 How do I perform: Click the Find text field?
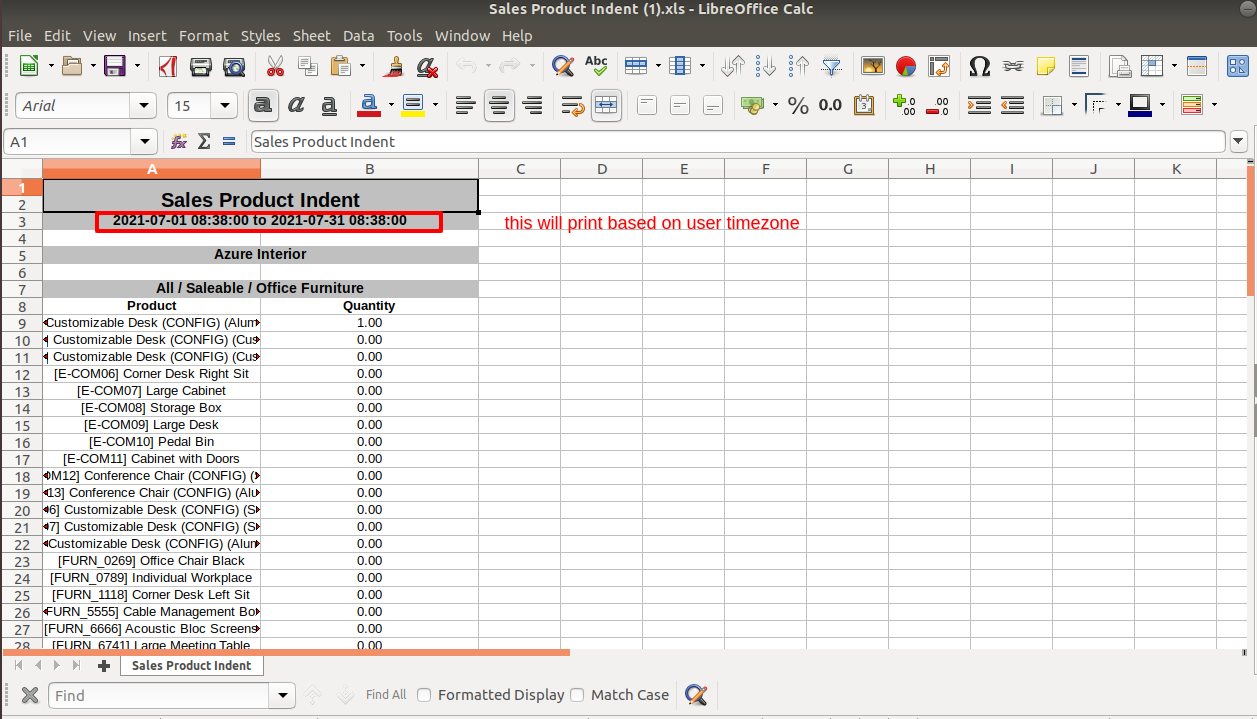coord(160,695)
